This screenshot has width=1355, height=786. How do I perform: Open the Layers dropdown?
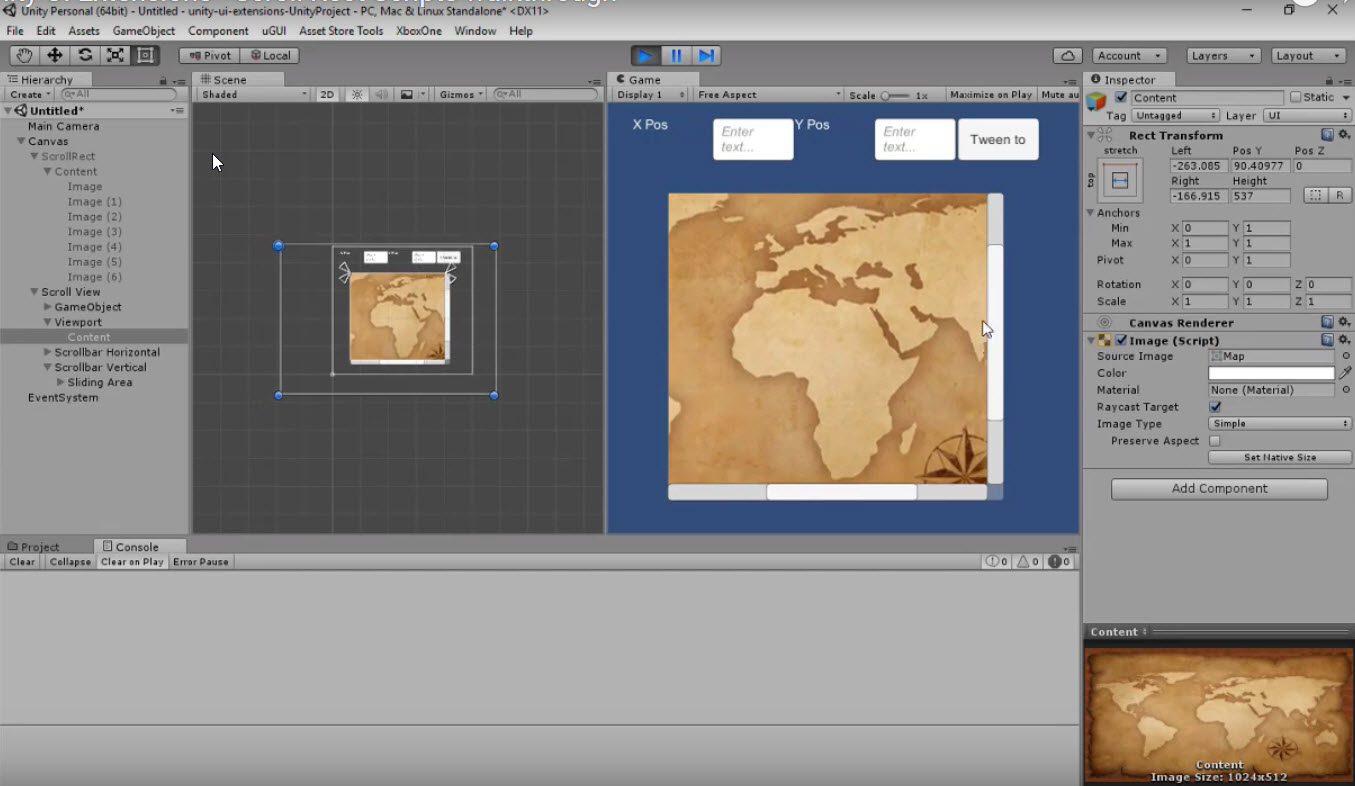(1223, 56)
